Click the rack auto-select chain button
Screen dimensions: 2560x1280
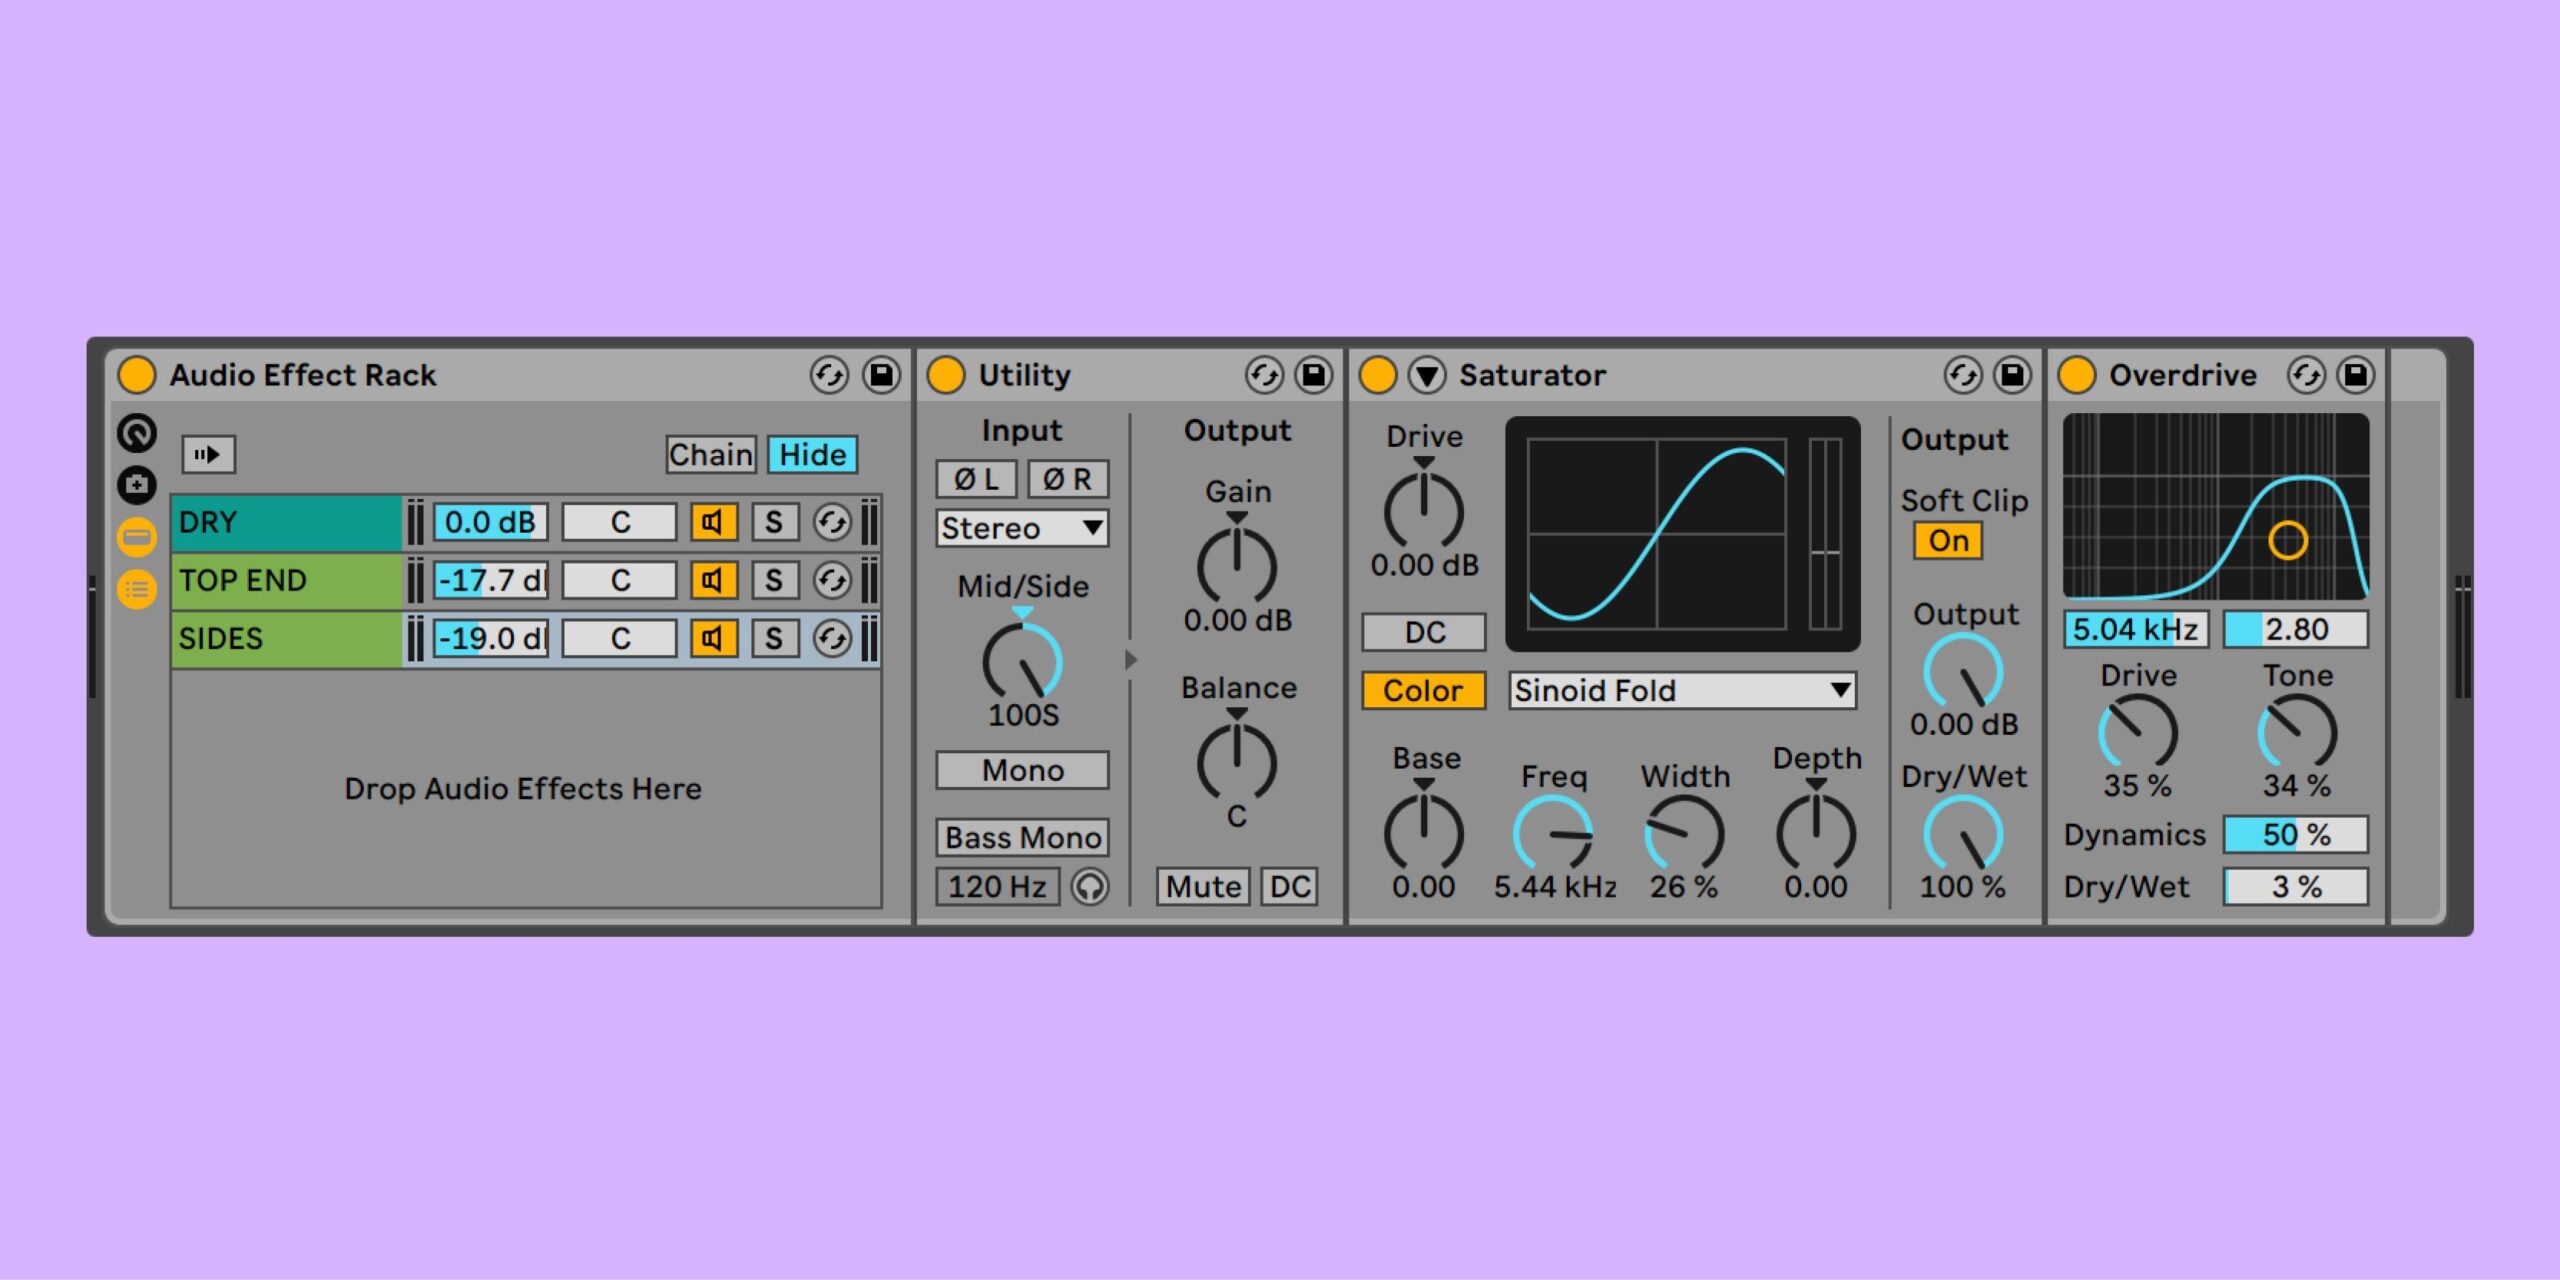coord(208,455)
